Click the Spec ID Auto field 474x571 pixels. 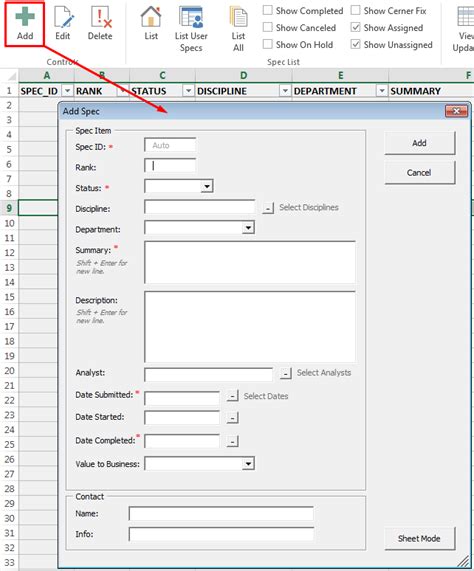[x=170, y=145]
